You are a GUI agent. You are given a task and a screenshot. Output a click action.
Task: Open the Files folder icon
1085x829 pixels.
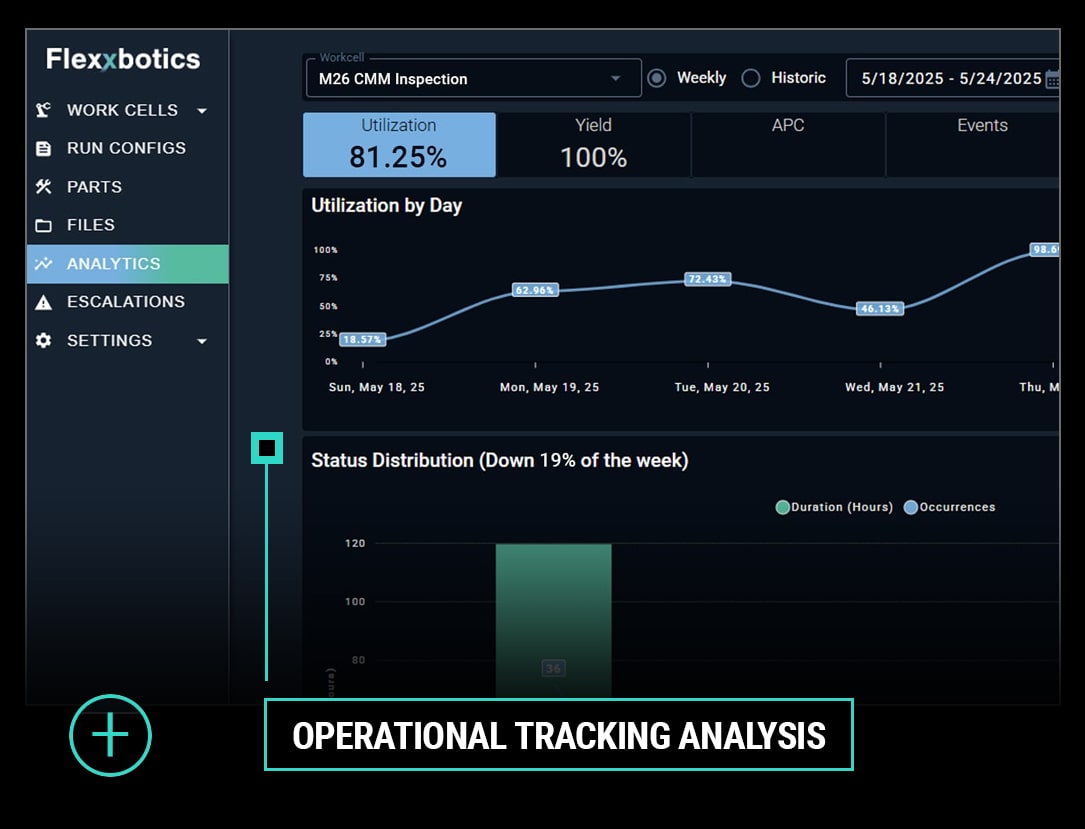pos(42,225)
